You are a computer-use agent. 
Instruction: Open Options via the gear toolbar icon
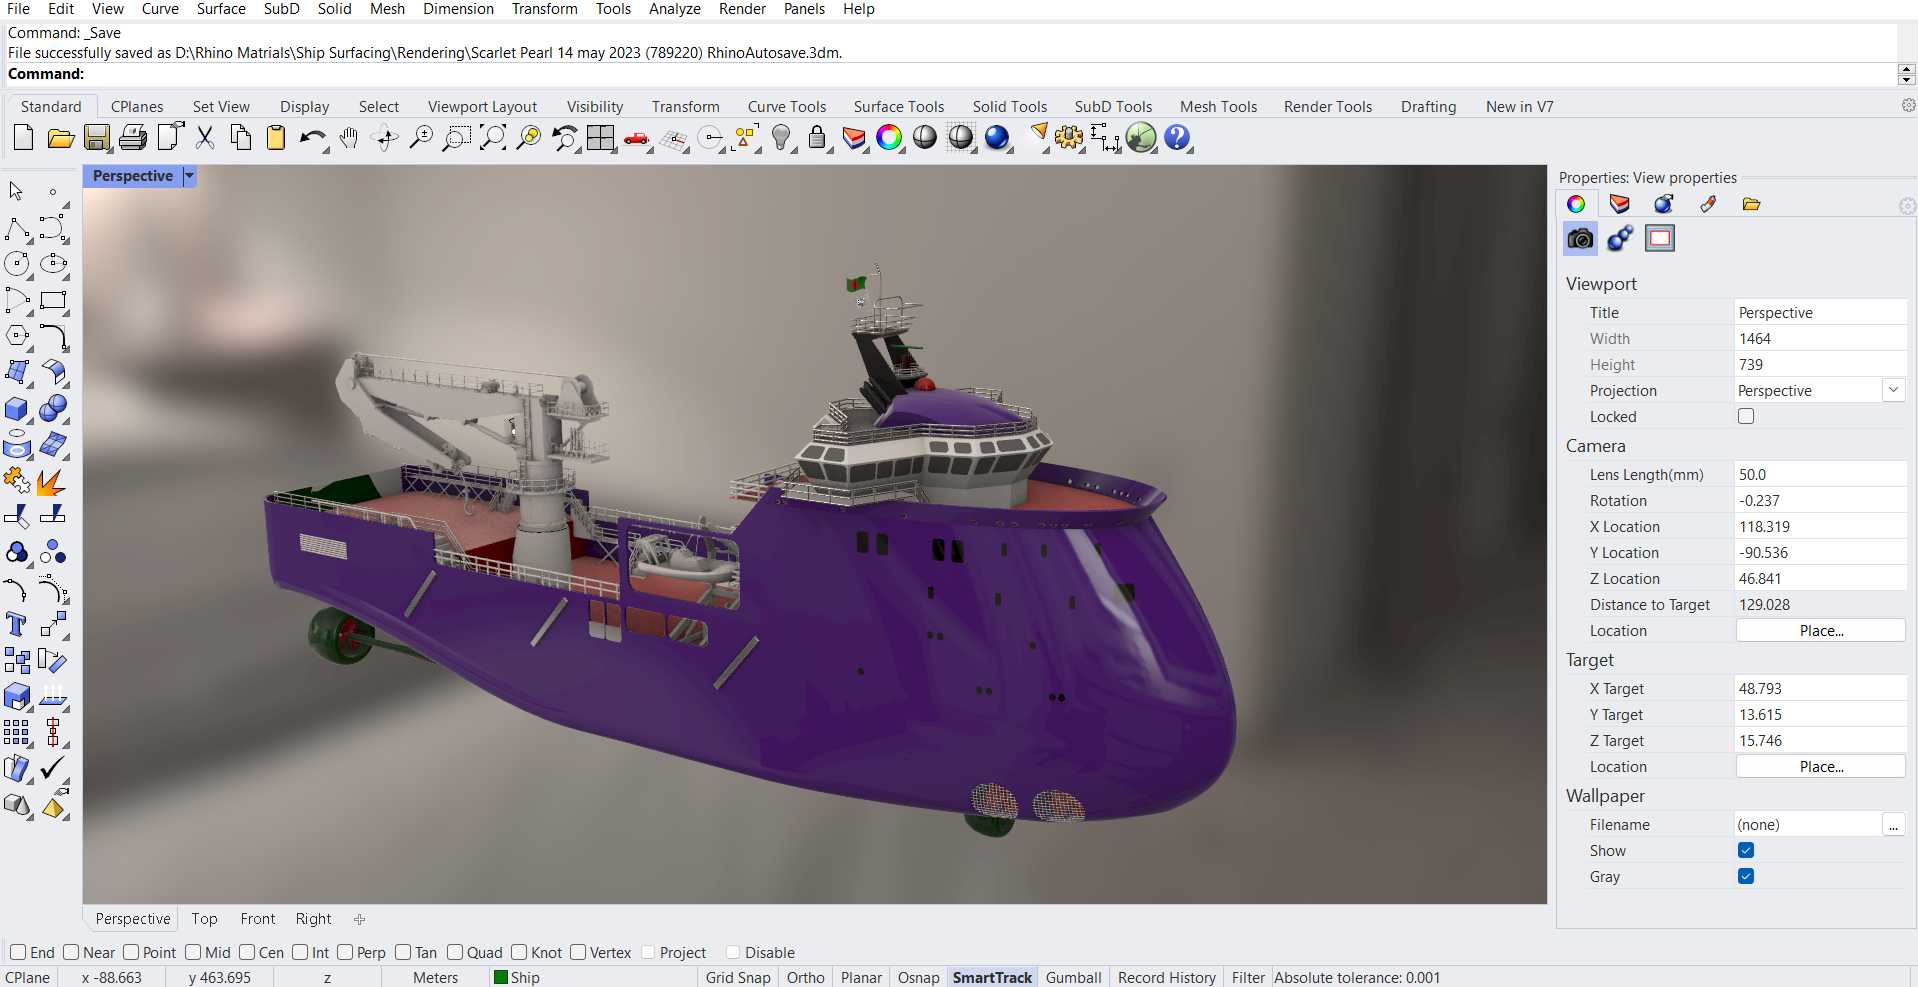[x=1069, y=138]
